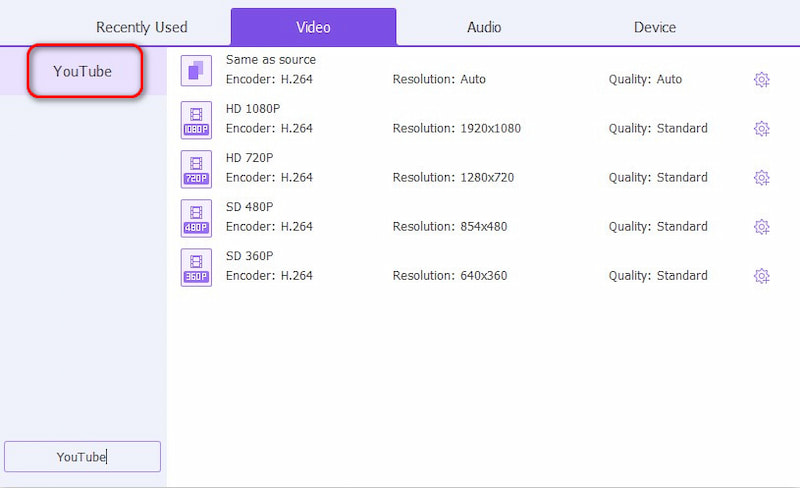The image size is (800, 488).
Task: Switch to the Recently Used tab
Action: (x=141, y=27)
